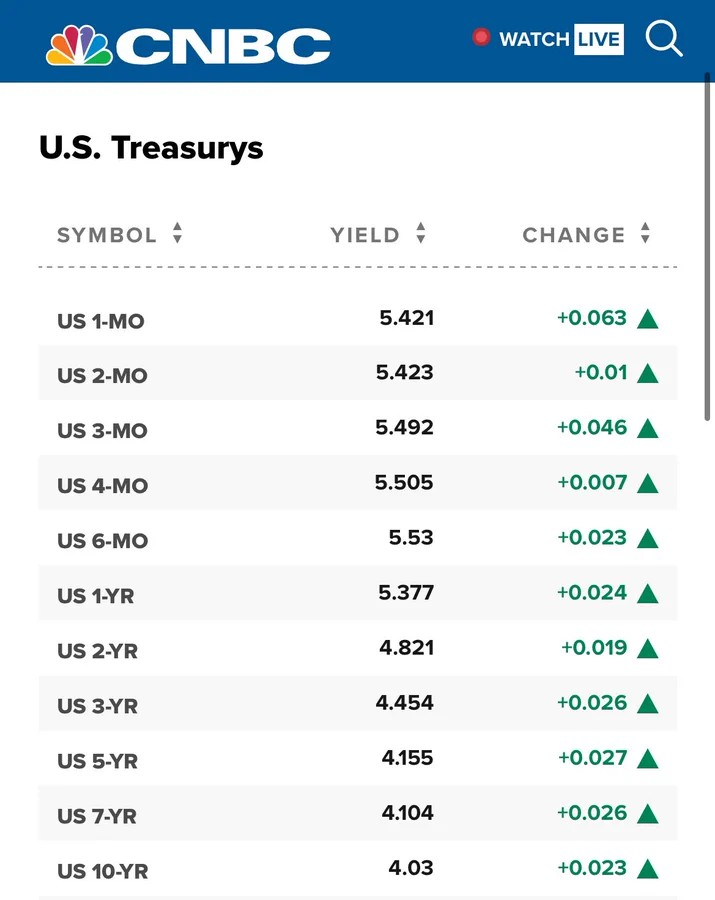
Task: Select the US 5-YR symbol row
Action: point(98,761)
